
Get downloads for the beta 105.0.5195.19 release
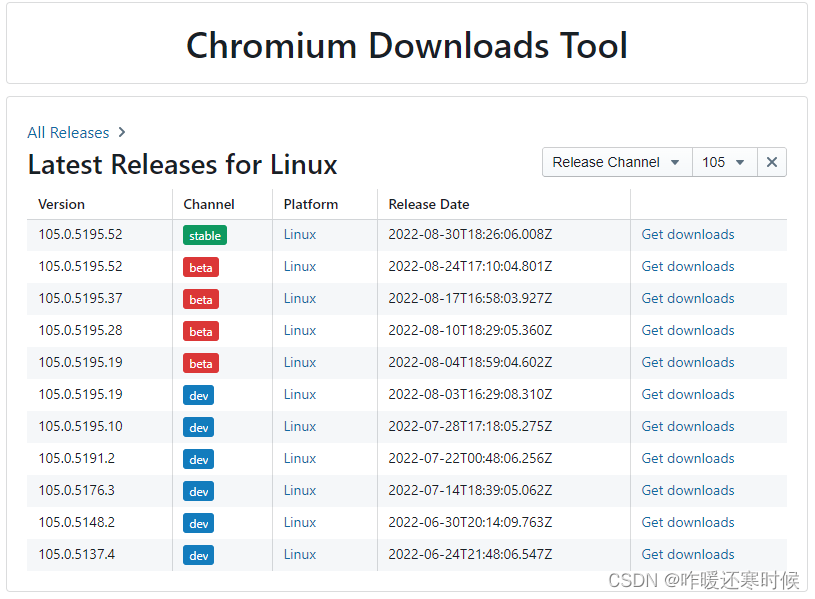(688, 362)
